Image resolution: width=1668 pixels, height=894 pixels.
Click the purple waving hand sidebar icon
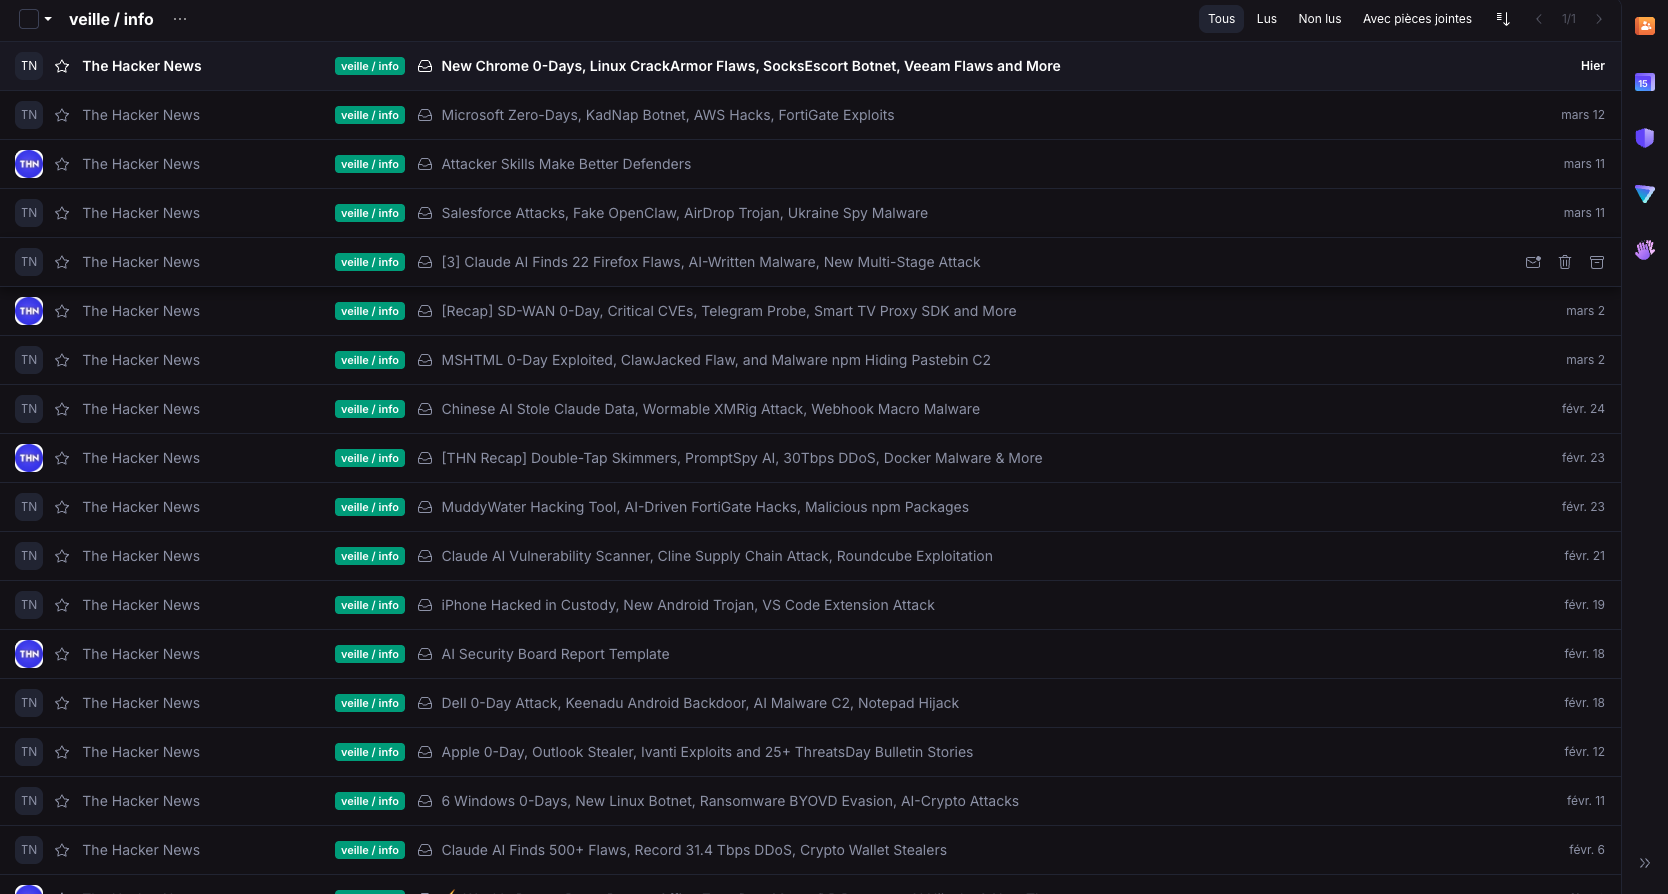[x=1645, y=250]
